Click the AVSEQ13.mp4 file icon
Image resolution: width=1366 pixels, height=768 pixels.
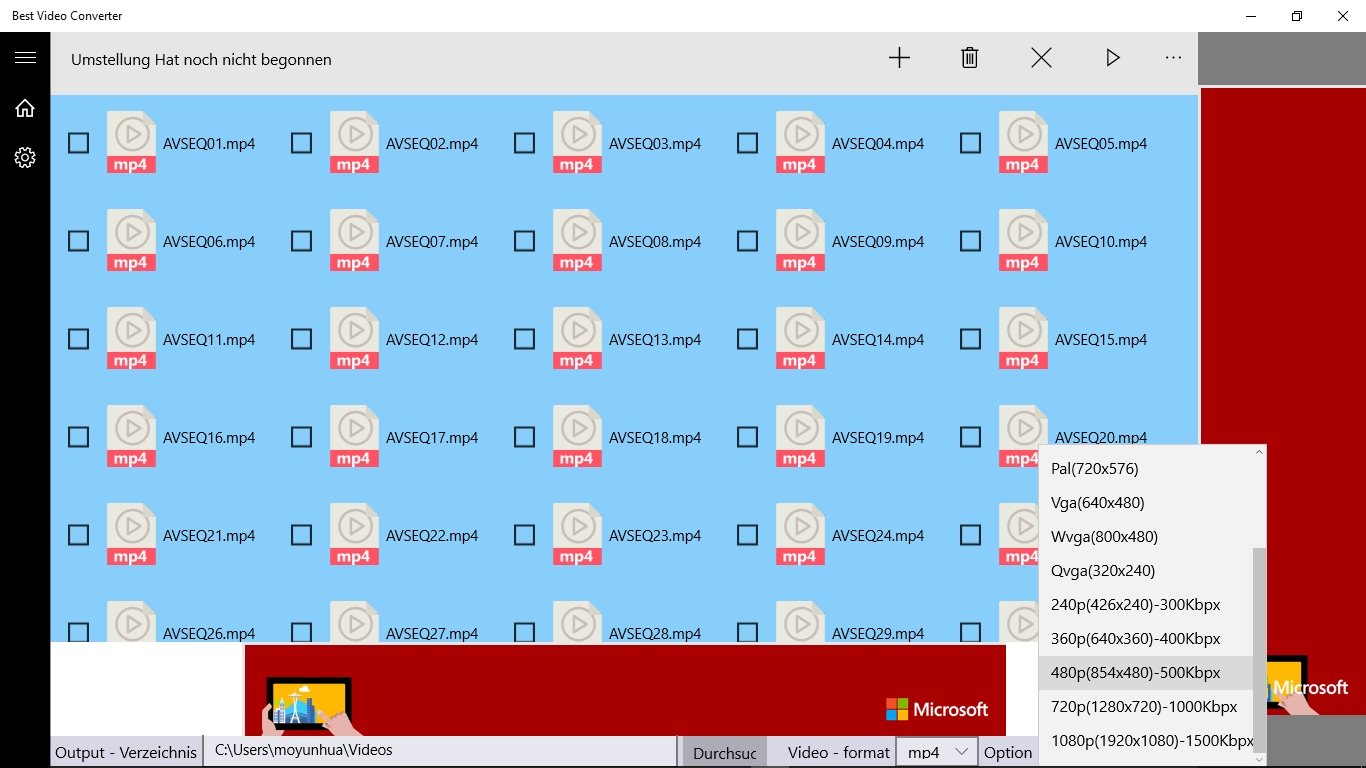[x=577, y=338]
